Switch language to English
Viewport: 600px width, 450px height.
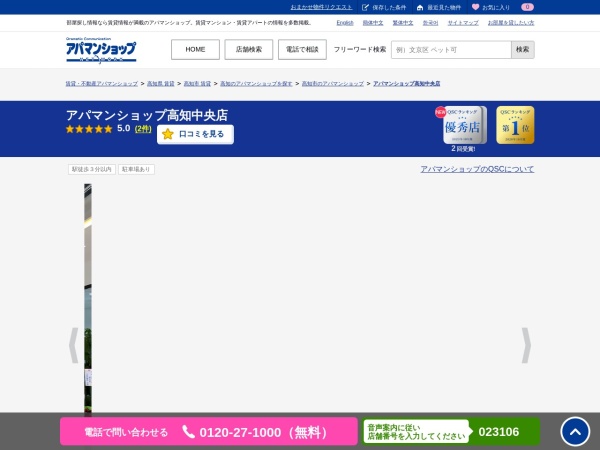point(345,23)
